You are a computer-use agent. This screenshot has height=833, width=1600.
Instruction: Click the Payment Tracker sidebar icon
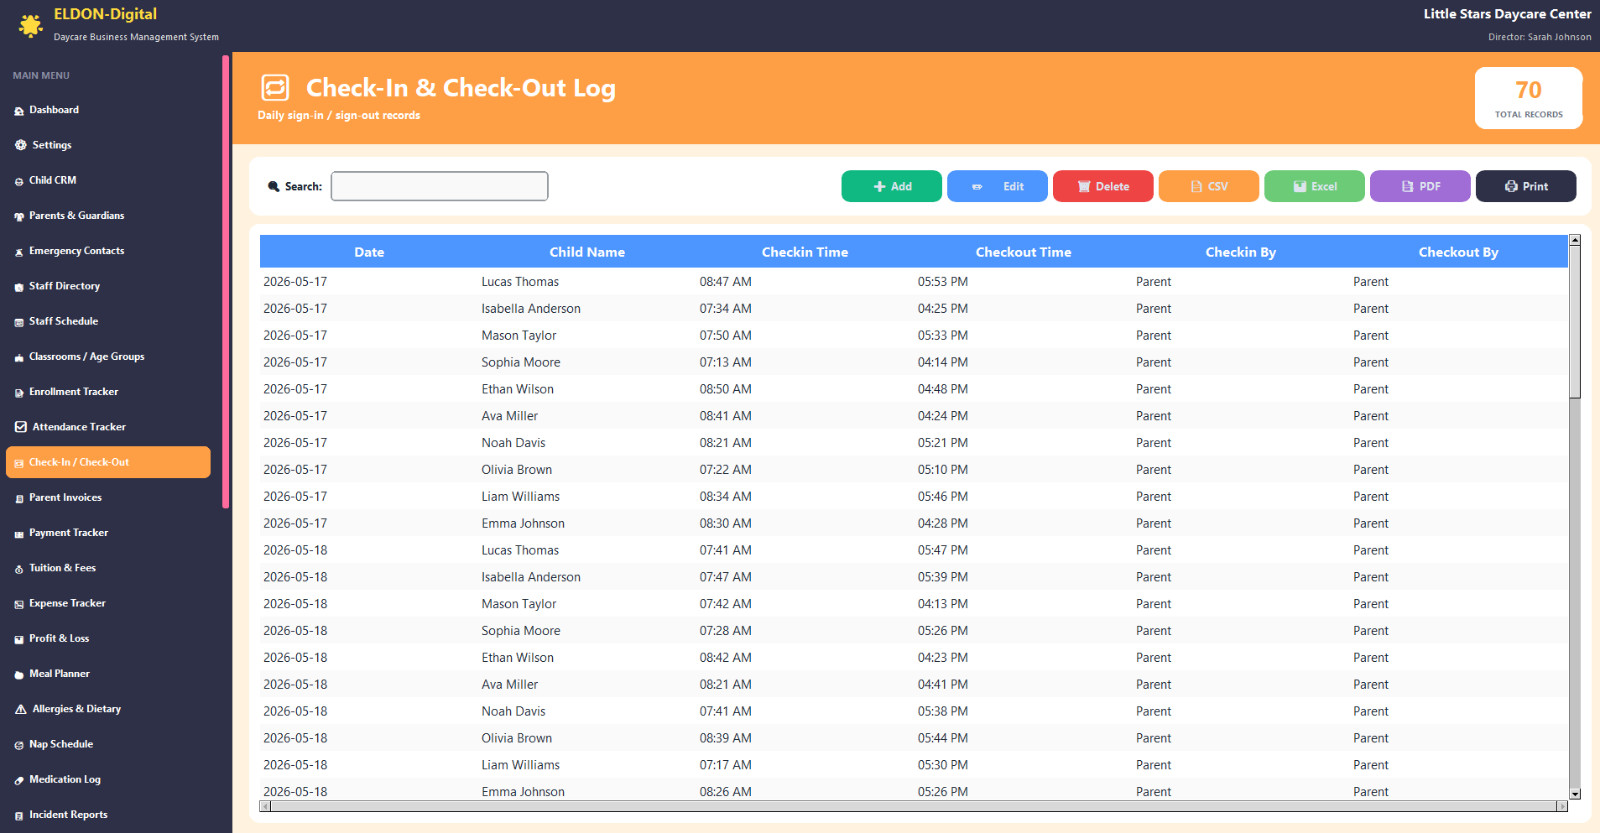point(19,534)
